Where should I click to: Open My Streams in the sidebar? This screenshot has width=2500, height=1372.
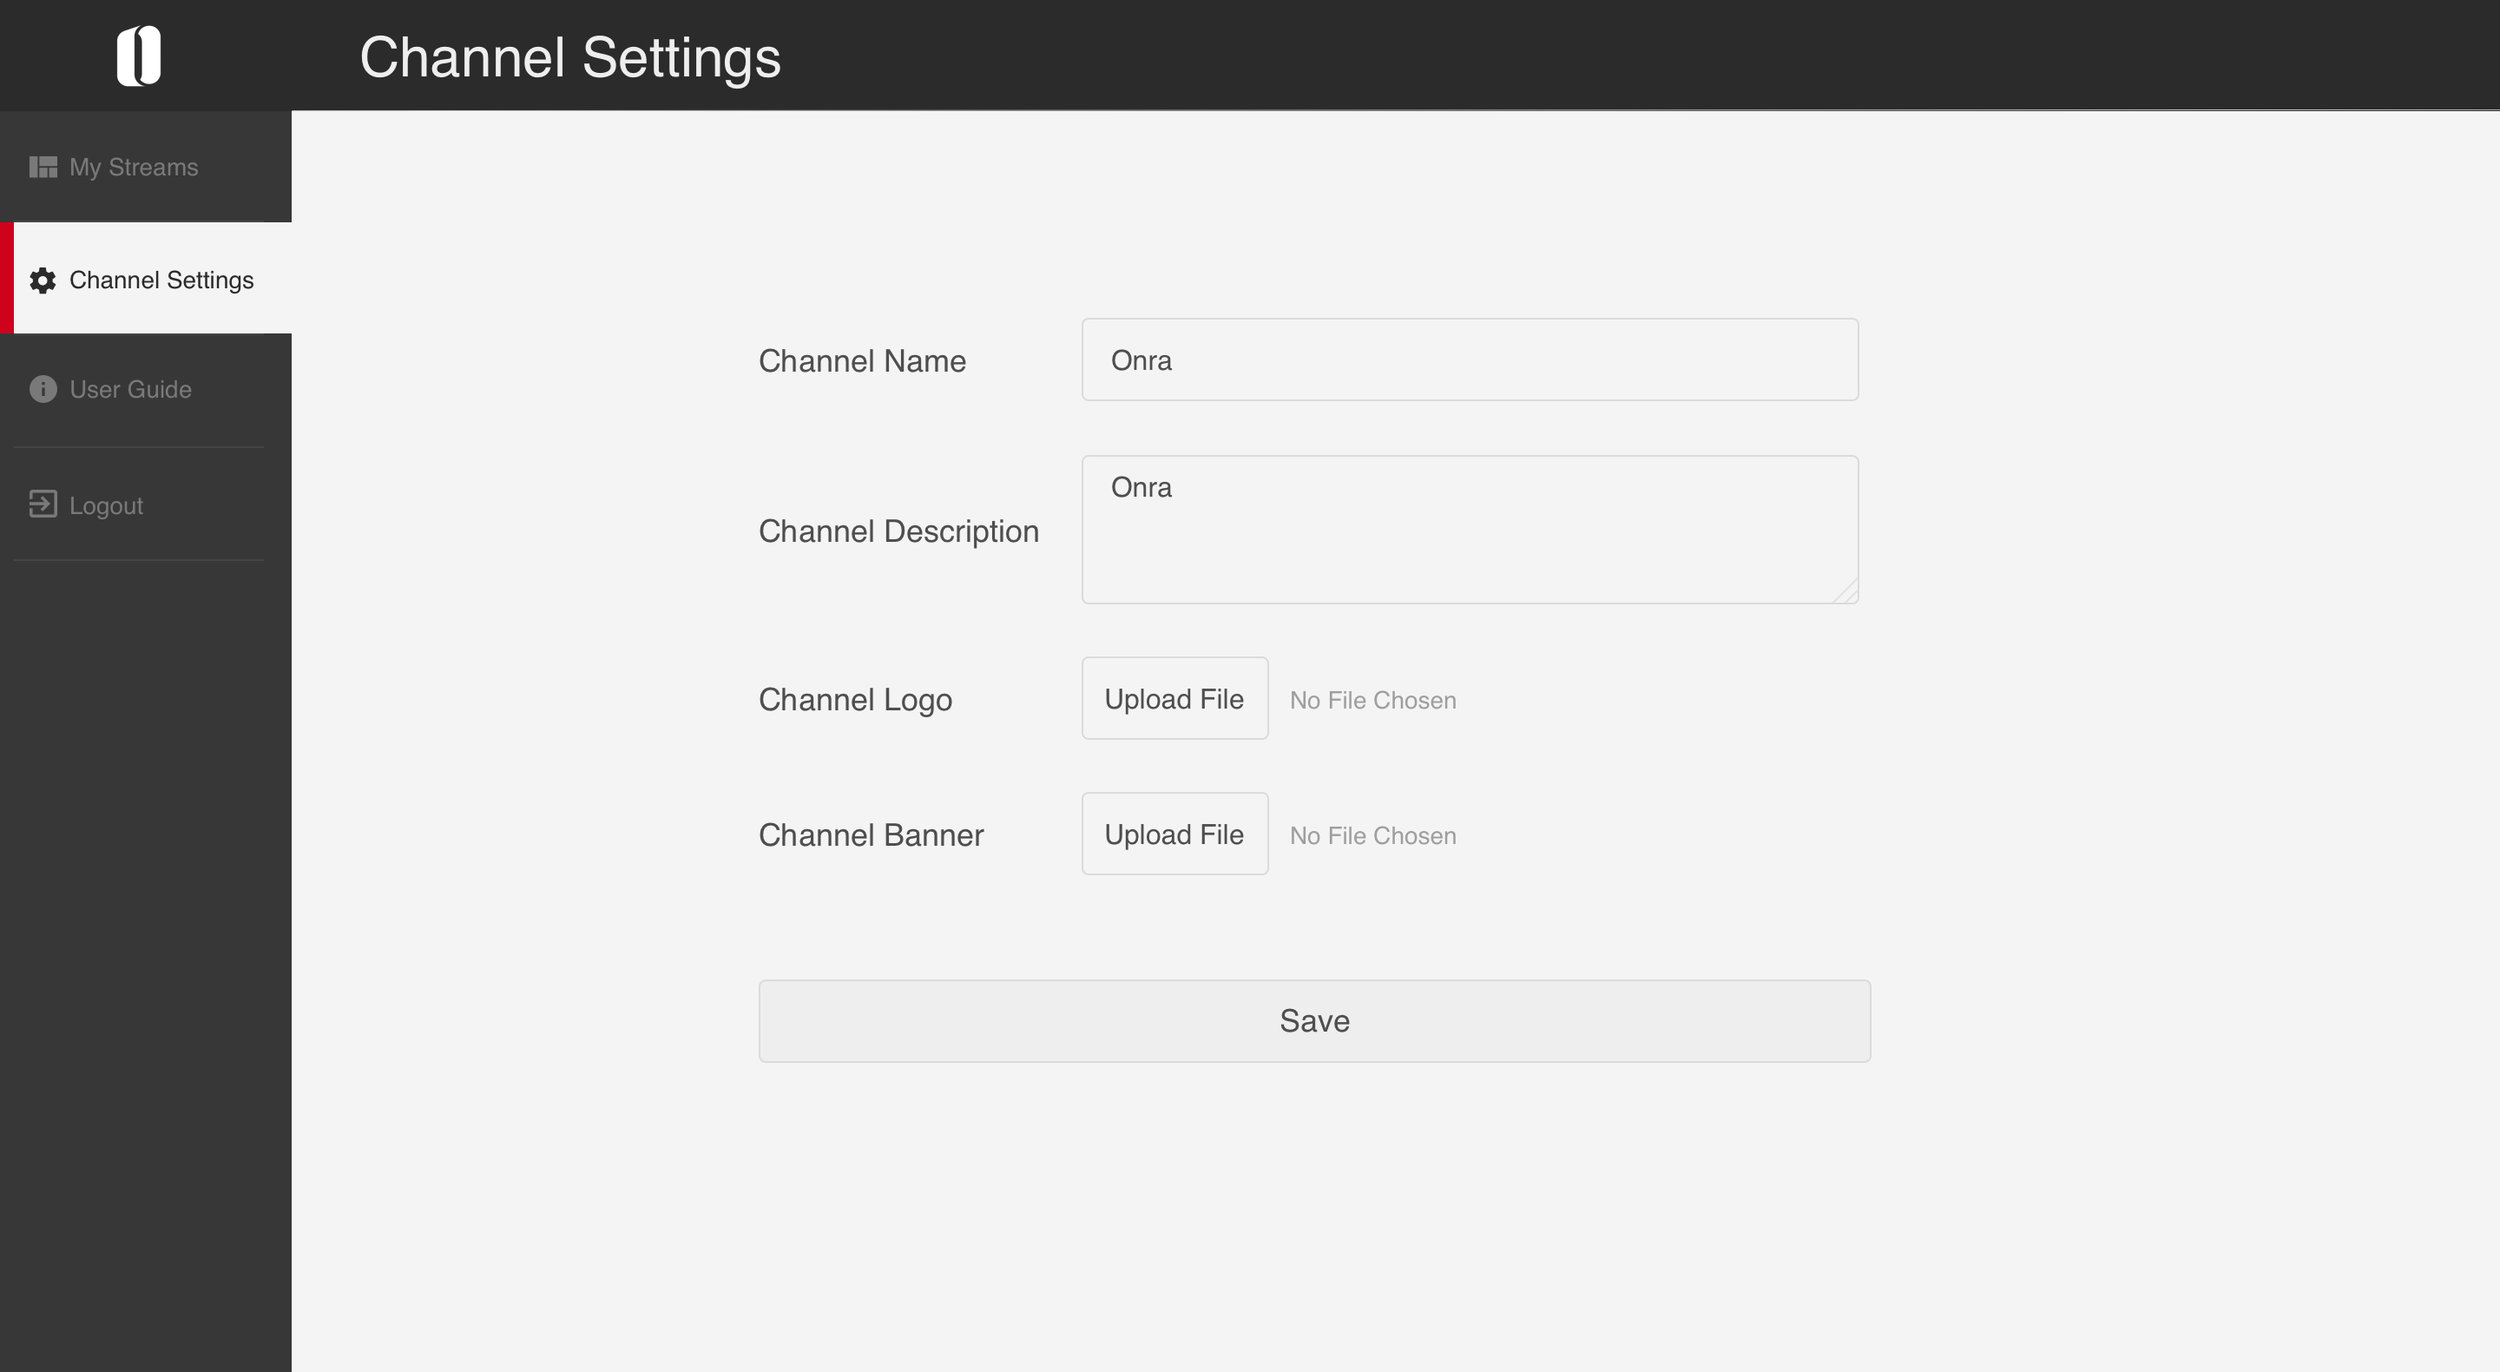point(146,167)
